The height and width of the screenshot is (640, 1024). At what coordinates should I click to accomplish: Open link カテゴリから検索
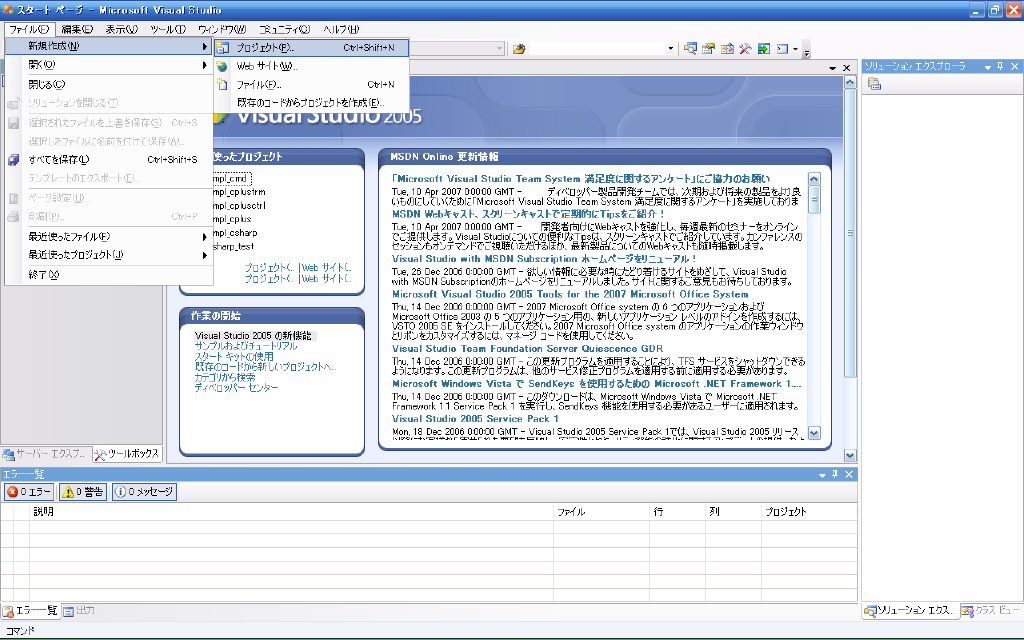coord(225,377)
